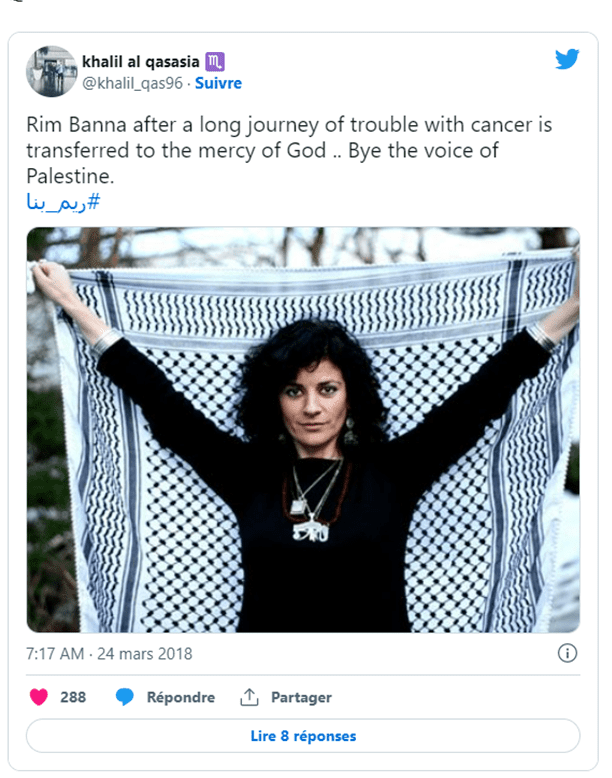This screenshot has width=612, height=778.
Task: Open the Twitter bird logo
Action: tap(567, 59)
